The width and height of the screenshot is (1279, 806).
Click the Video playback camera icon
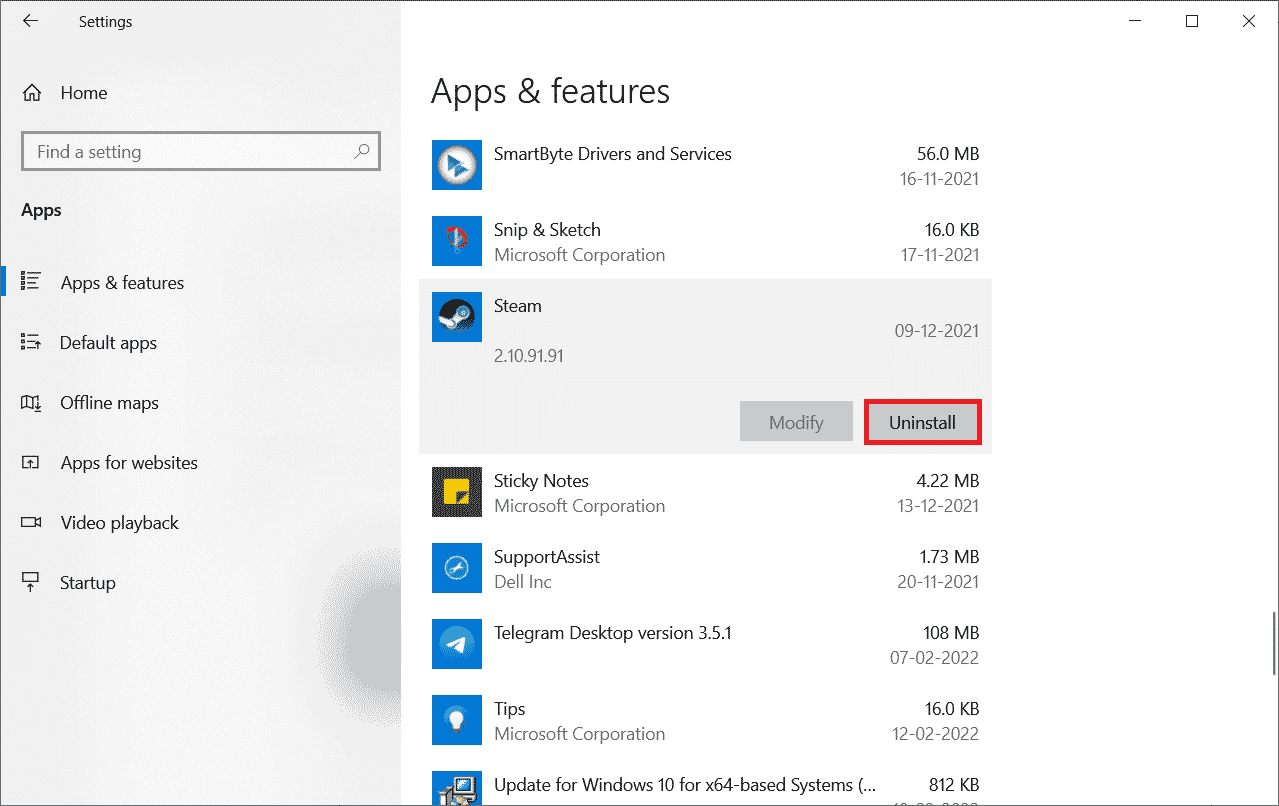point(30,522)
